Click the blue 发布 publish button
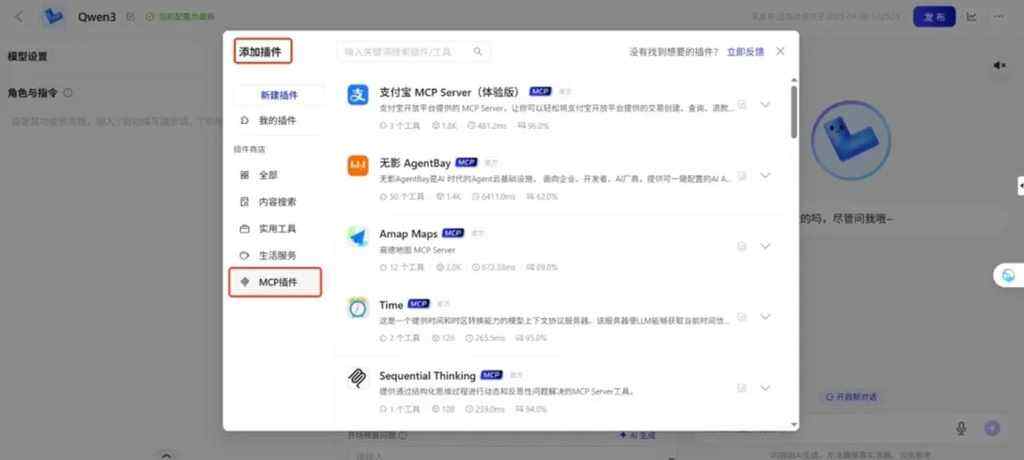 [x=934, y=17]
